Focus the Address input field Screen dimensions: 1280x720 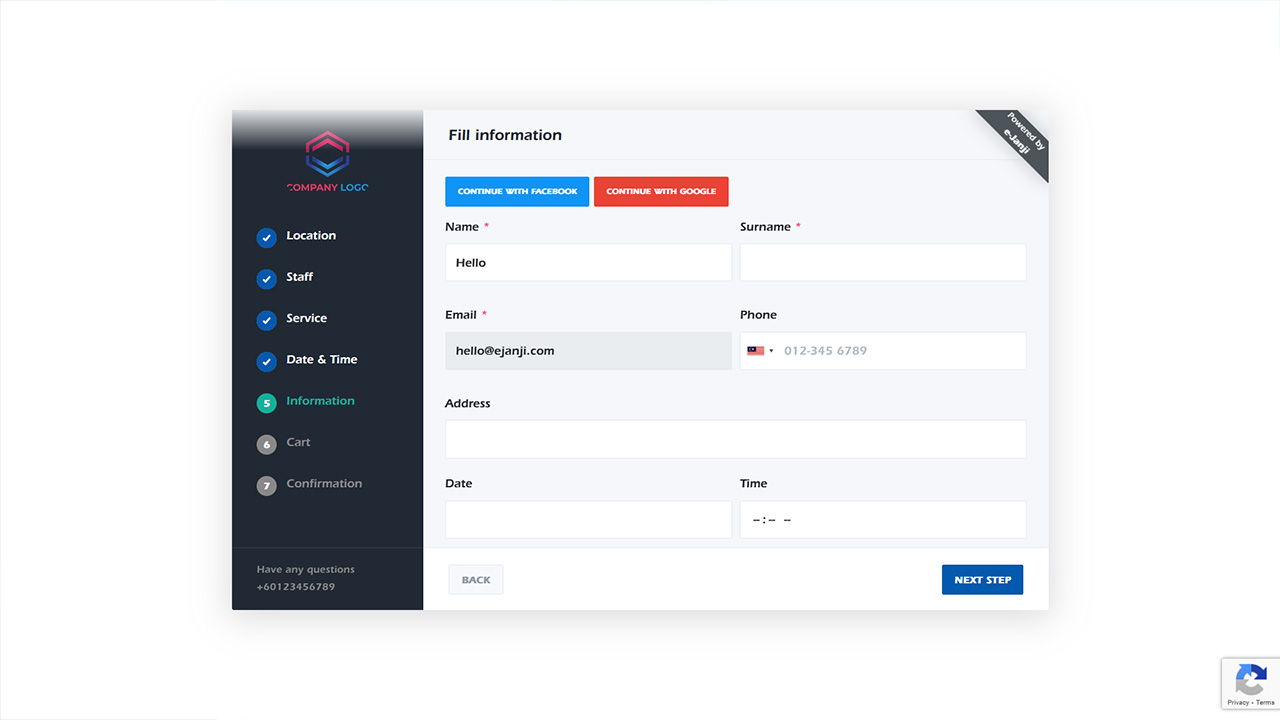pyautogui.click(x=736, y=439)
